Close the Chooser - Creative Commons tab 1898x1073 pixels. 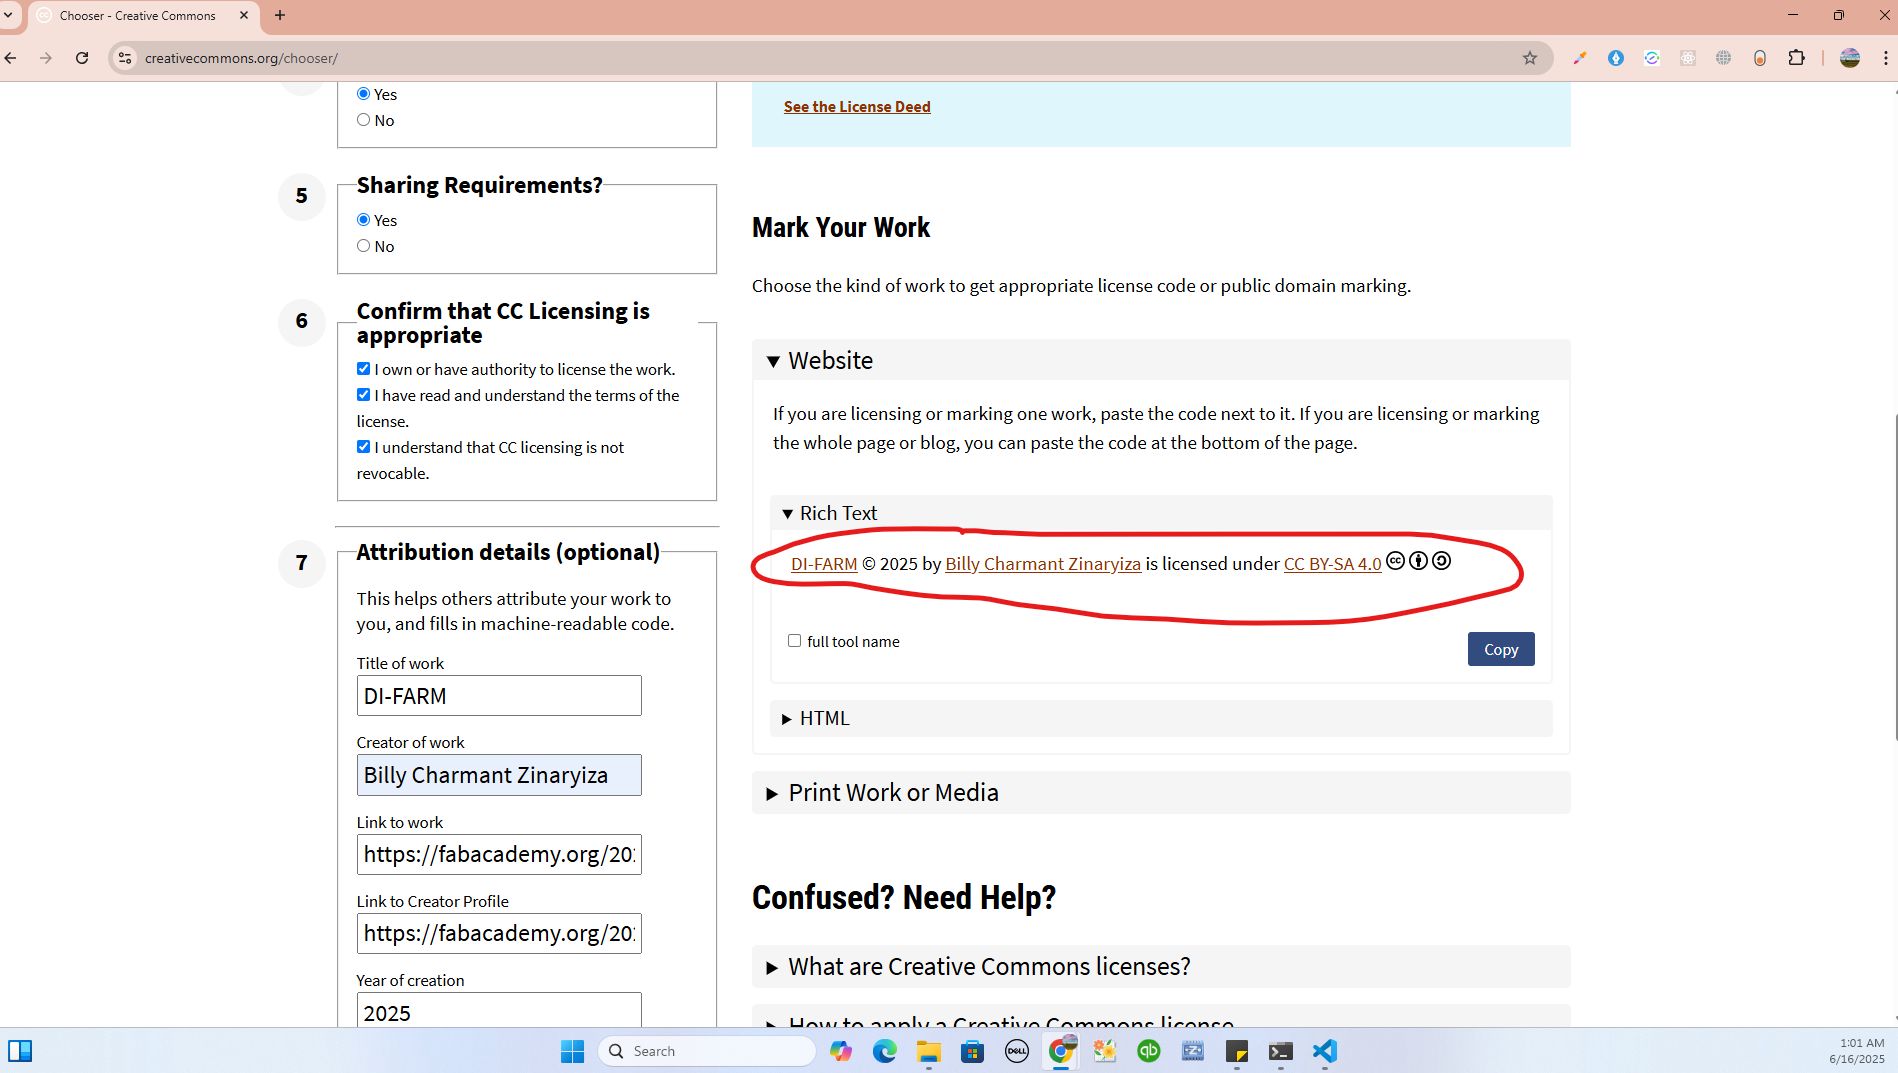[244, 15]
